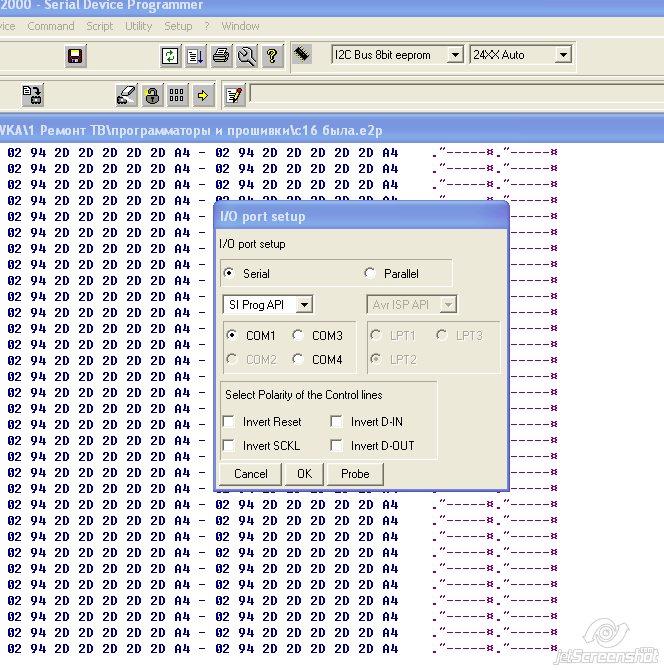Enable the Invert SCKL checkbox

pos(229,446)
